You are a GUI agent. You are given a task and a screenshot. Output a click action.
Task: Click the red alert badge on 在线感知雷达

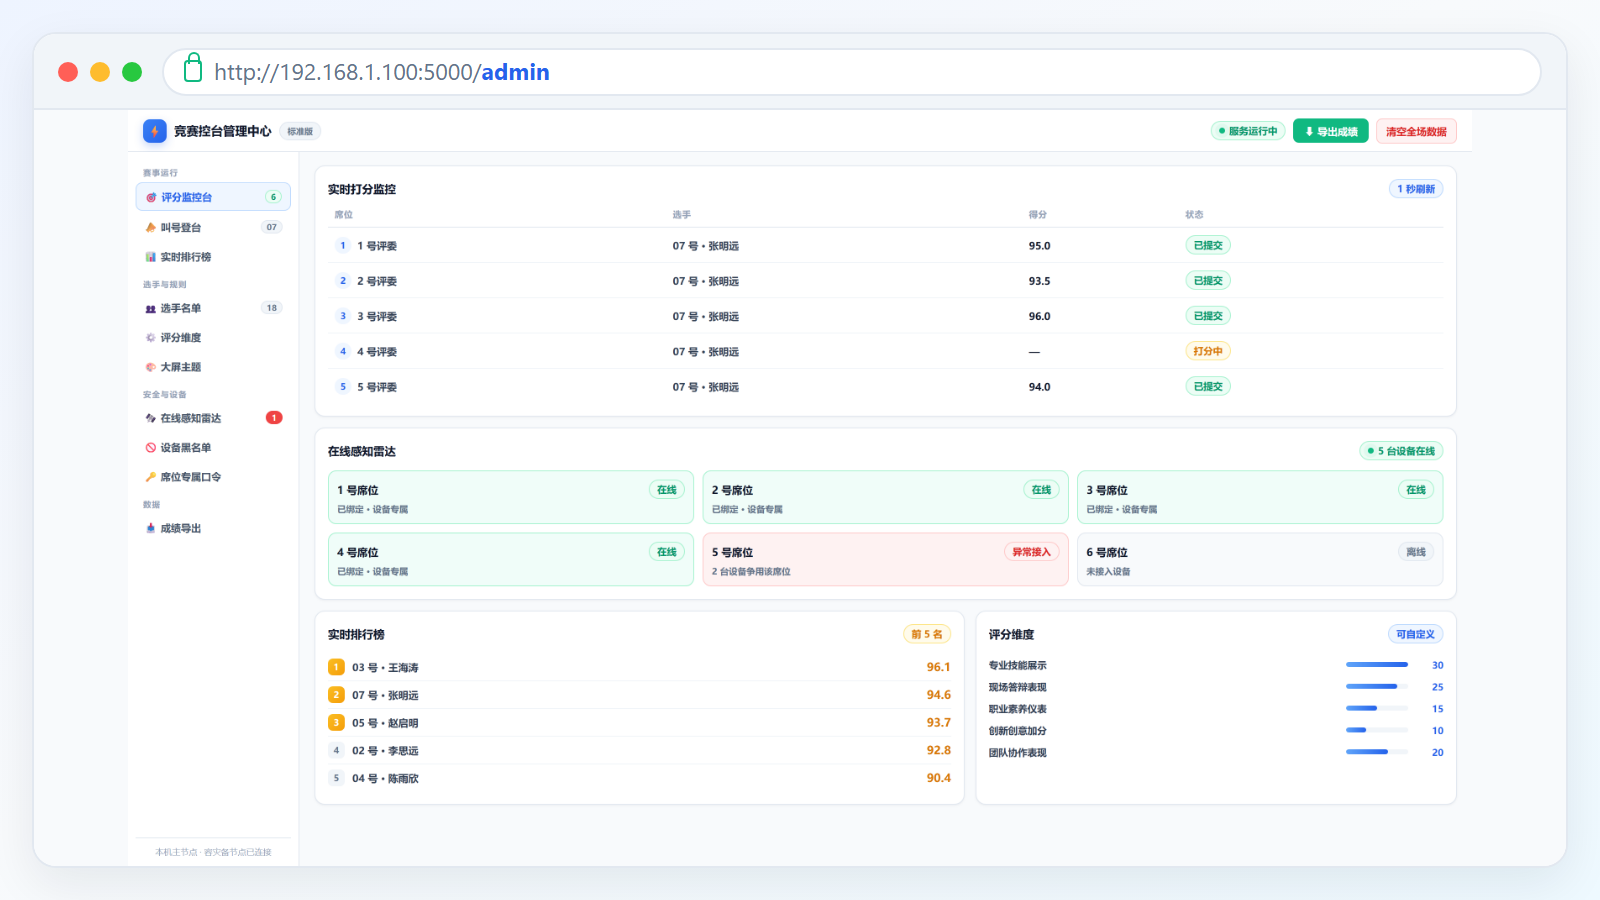tap(274, 418)
